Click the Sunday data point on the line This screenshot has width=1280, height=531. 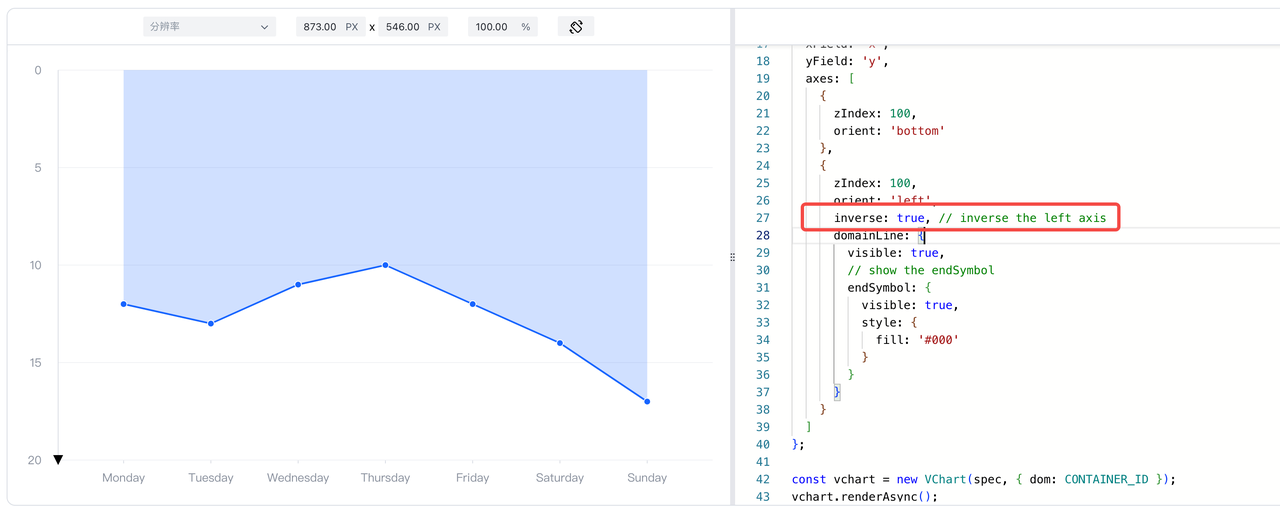(647, 401)
